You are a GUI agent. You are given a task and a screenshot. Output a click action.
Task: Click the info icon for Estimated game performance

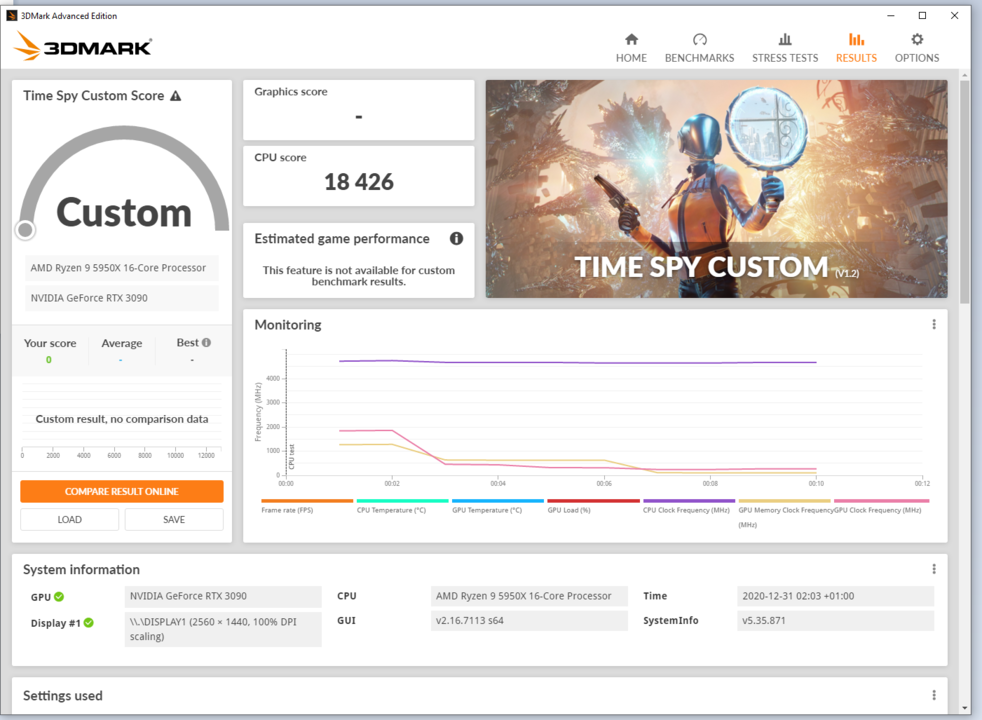pos(457,239)
